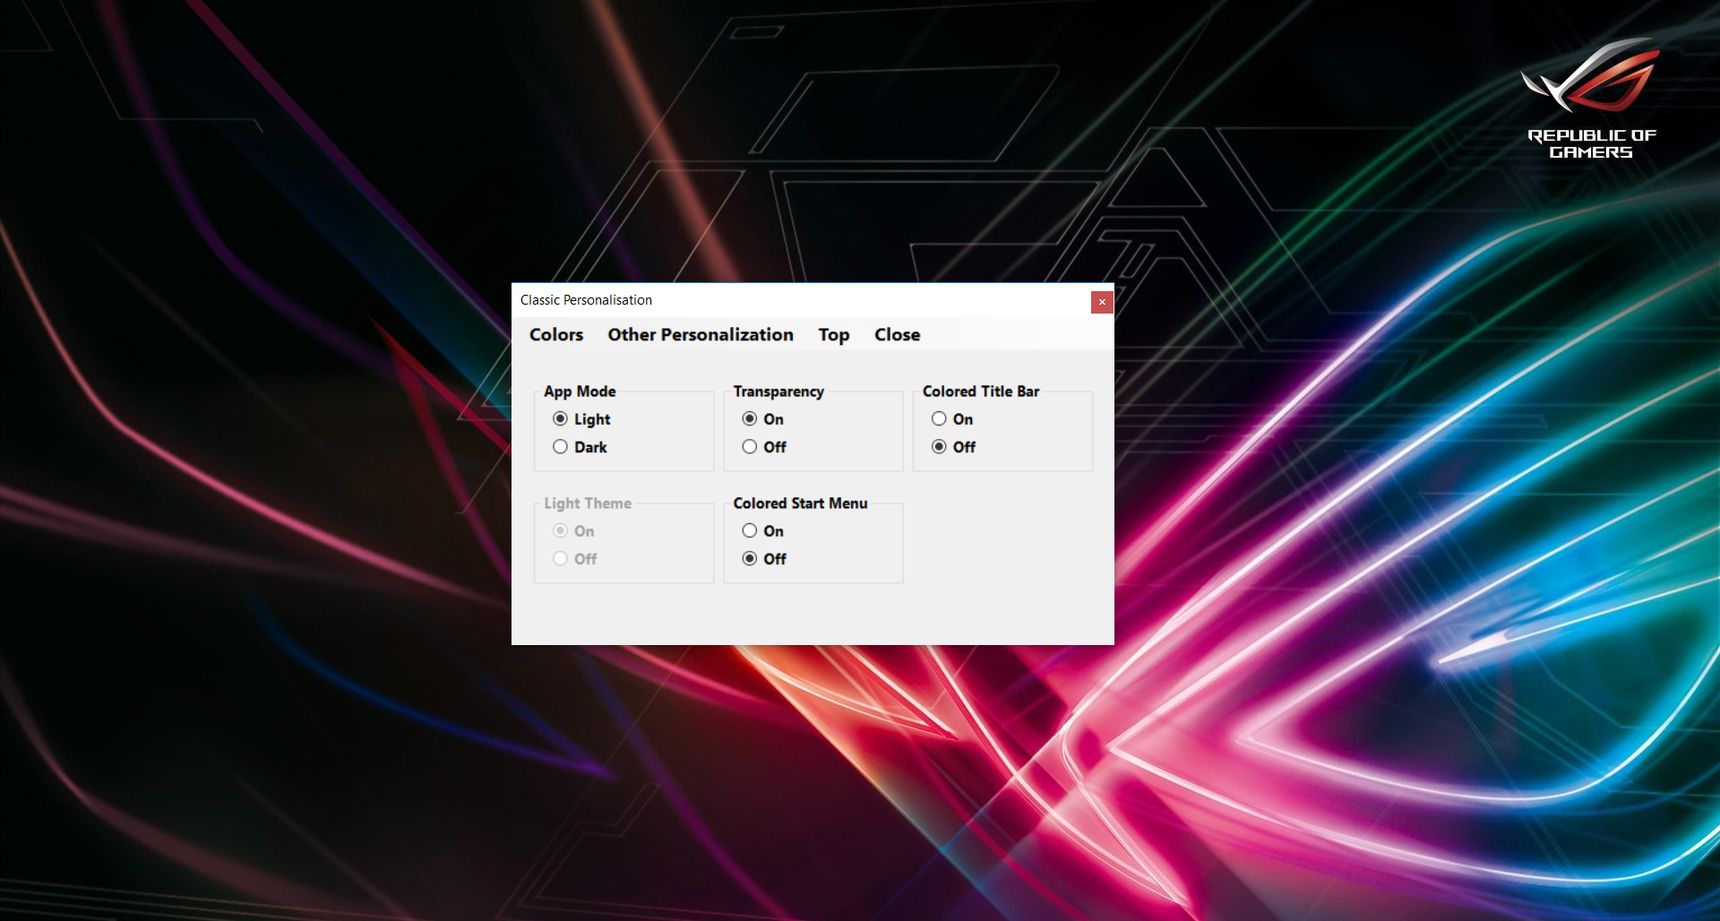1720x921 pixels.
Task: Click the Colored Start Menu group label
Action: [800, 504]
